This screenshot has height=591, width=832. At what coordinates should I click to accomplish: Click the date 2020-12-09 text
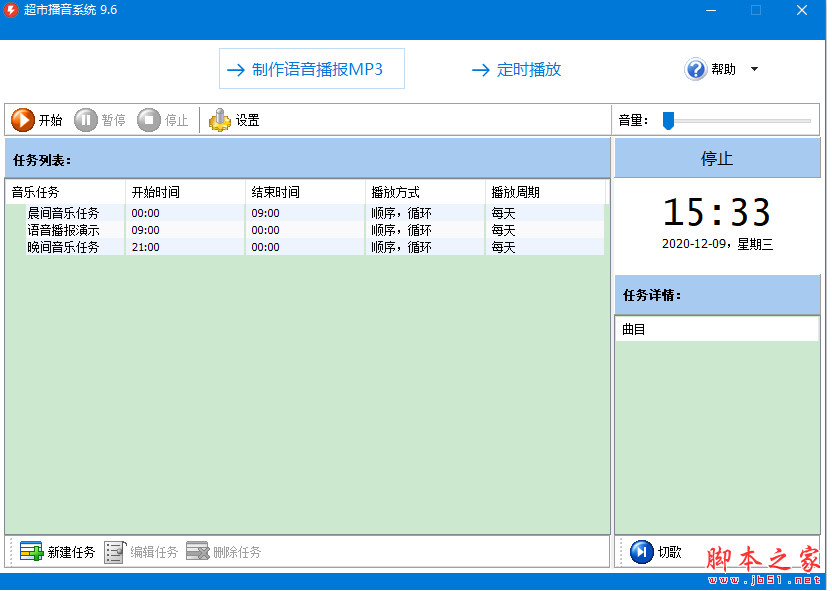pyautogui.click(x=694, y=244)
